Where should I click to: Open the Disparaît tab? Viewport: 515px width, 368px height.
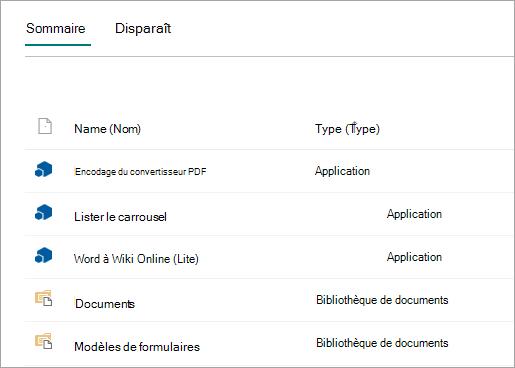(x=143, y=28)
